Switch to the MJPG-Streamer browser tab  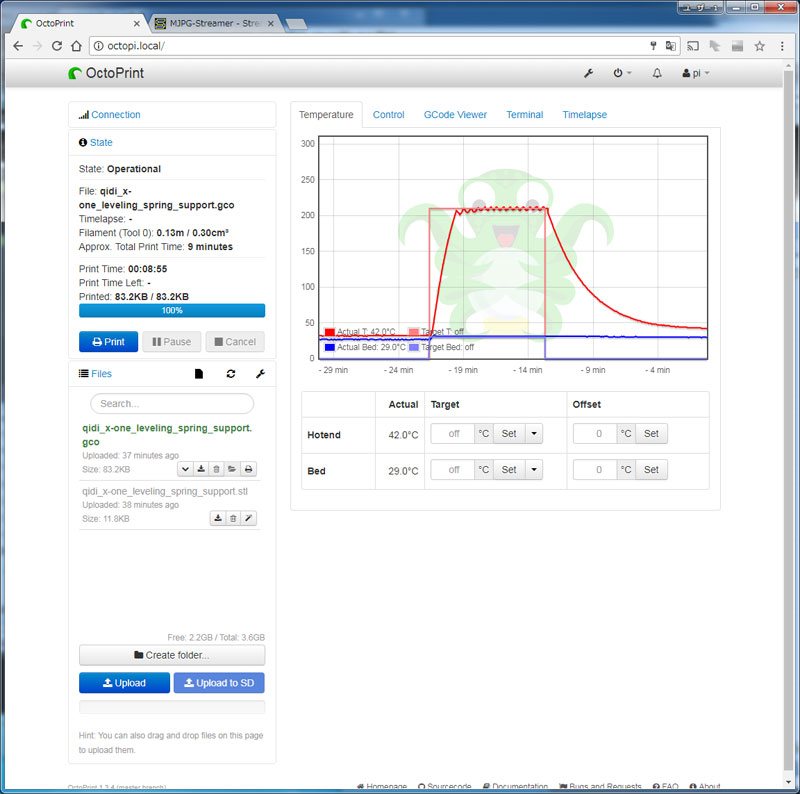(214, 23)
